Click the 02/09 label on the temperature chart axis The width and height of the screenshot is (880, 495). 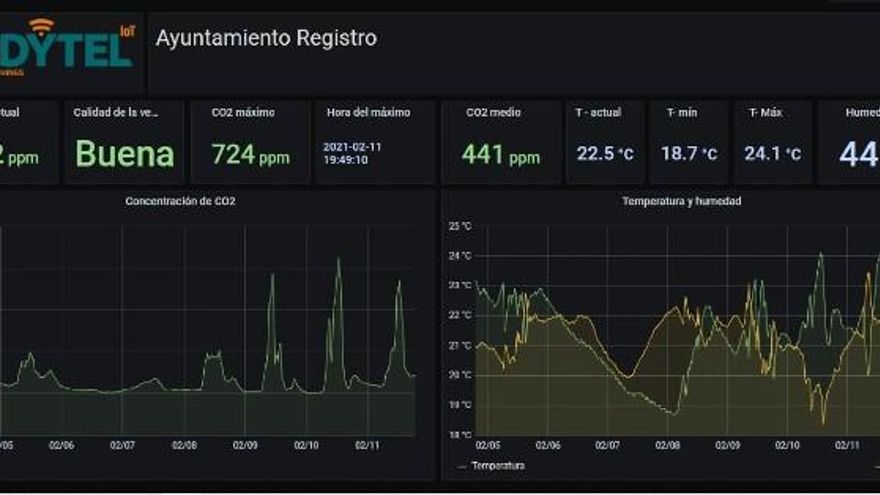tap(727, 445)
